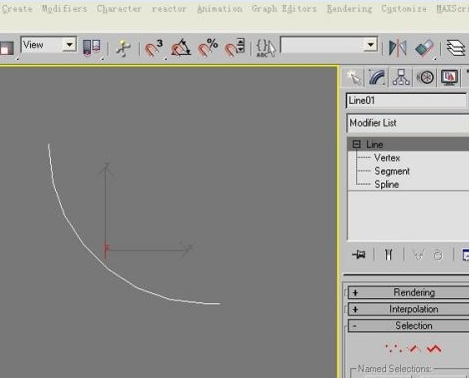Open the Rendering menu
Viewport: 469px width, 378px height.
point(349,8)
